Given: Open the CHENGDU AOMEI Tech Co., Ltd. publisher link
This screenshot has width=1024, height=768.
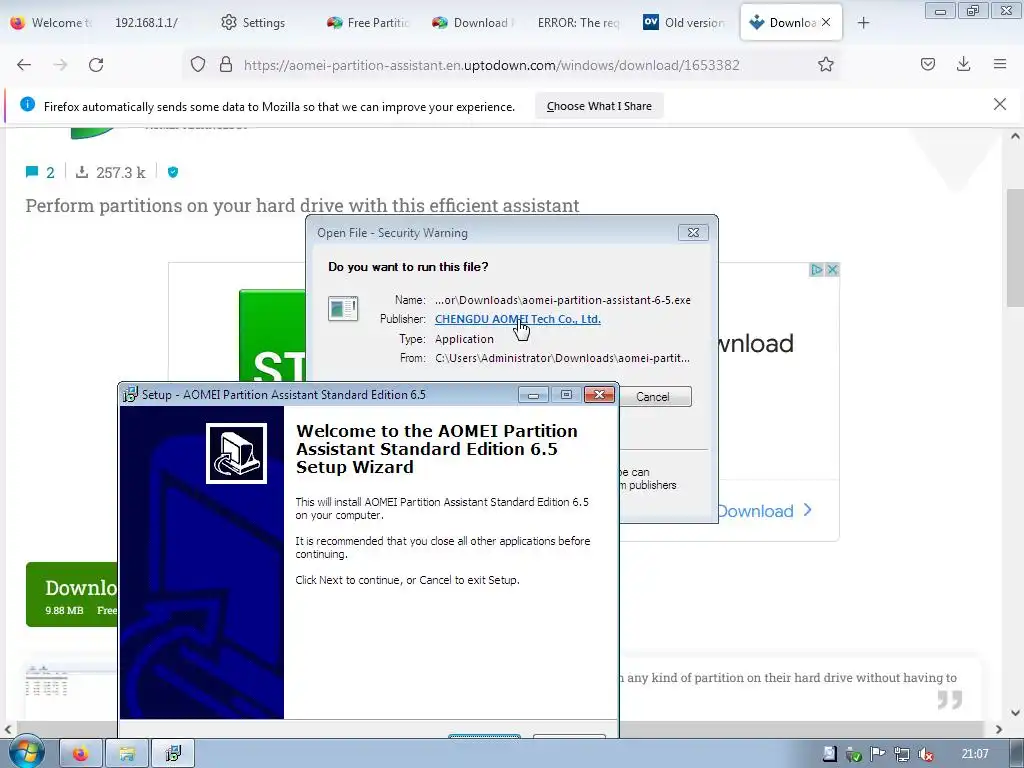Looking at the screenshot, I should [x=517, y=319].
